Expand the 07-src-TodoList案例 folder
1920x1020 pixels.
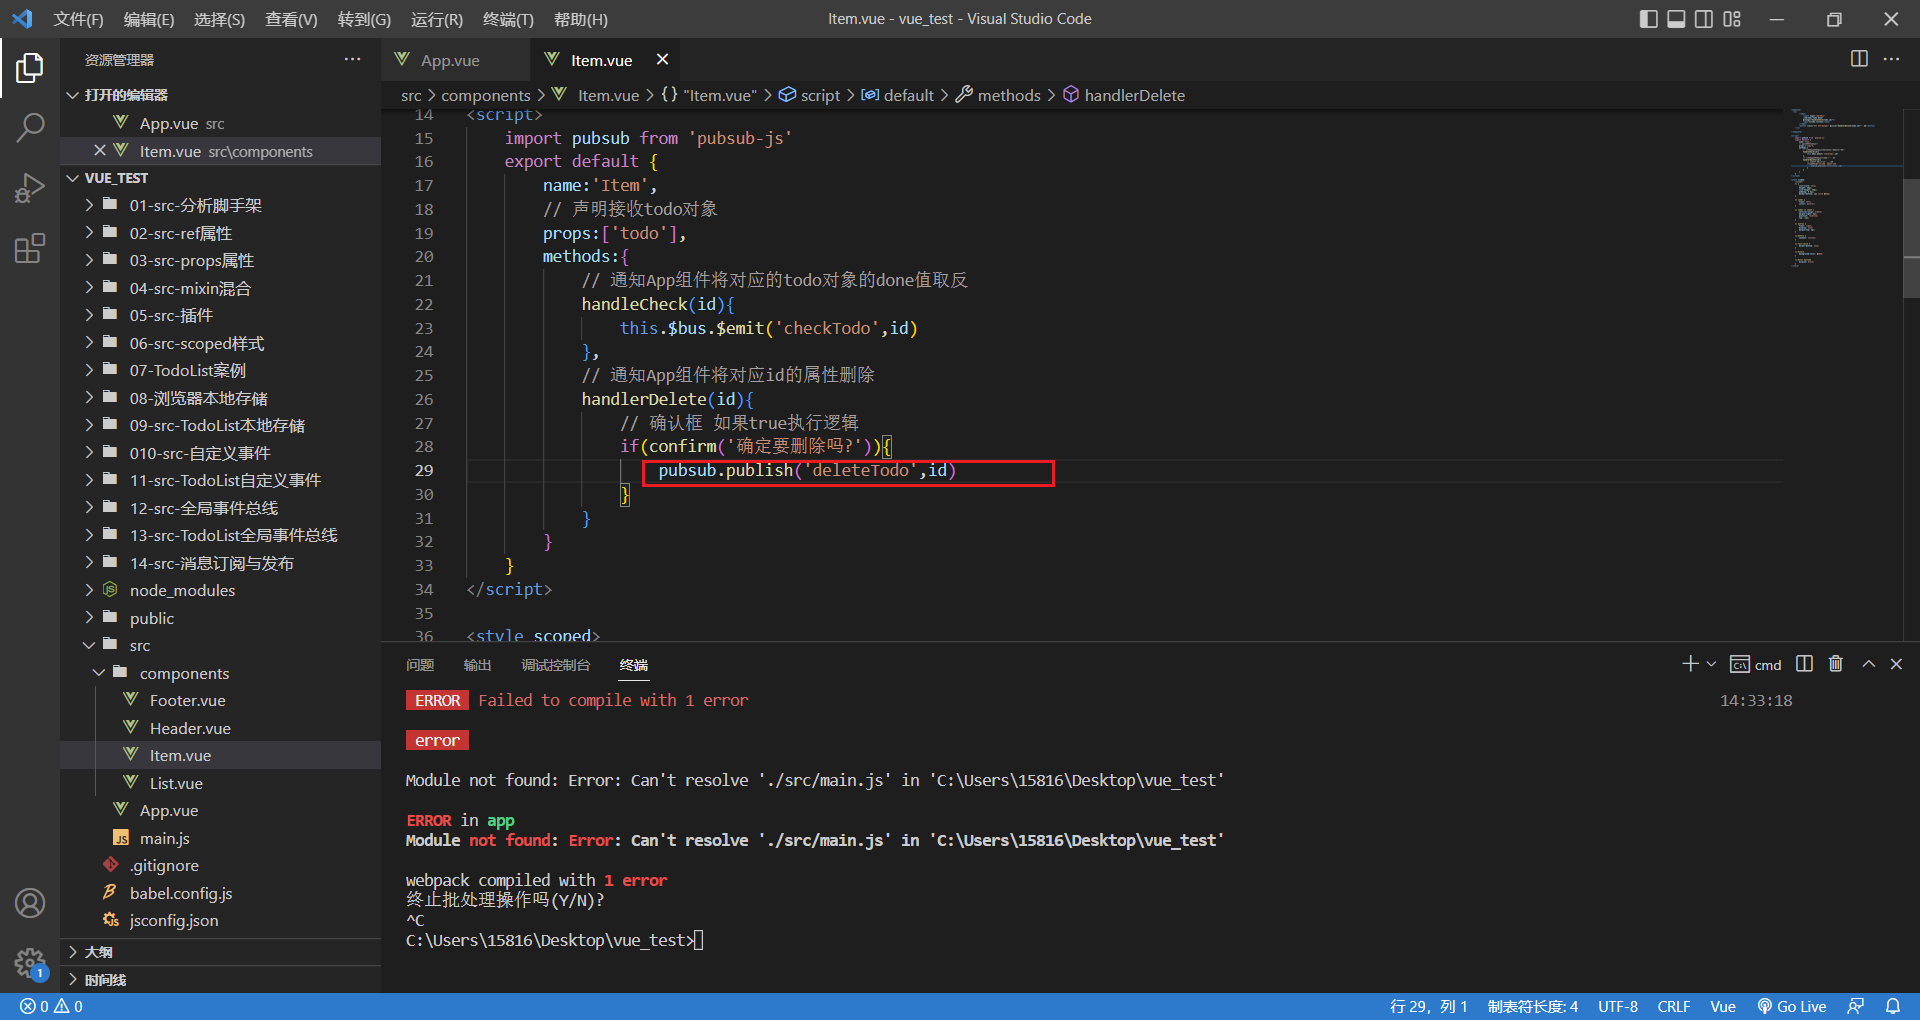[x=187, y=370]
